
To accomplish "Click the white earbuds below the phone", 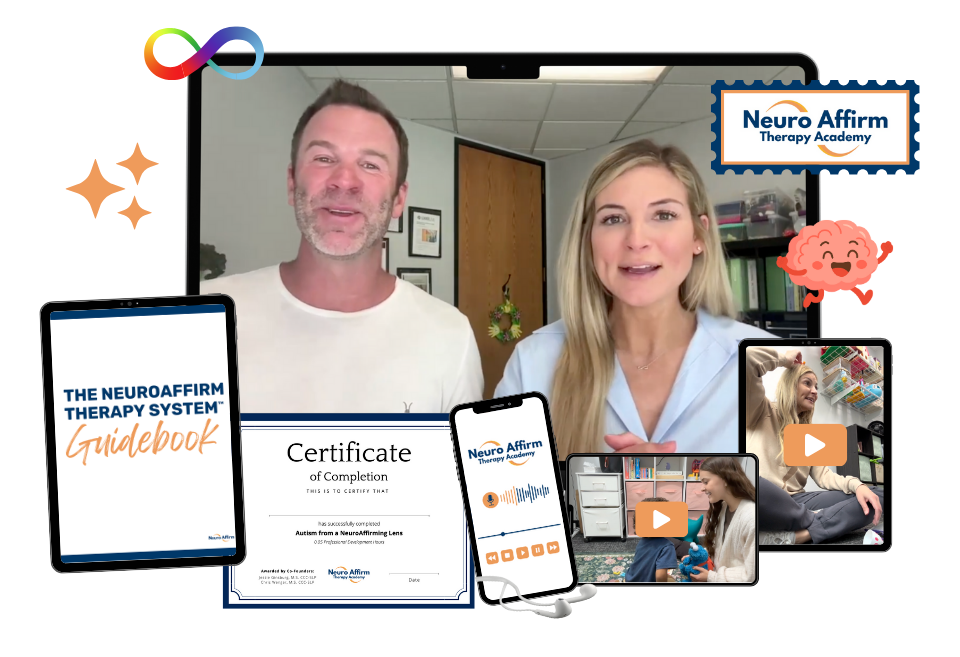I will 537,597.
